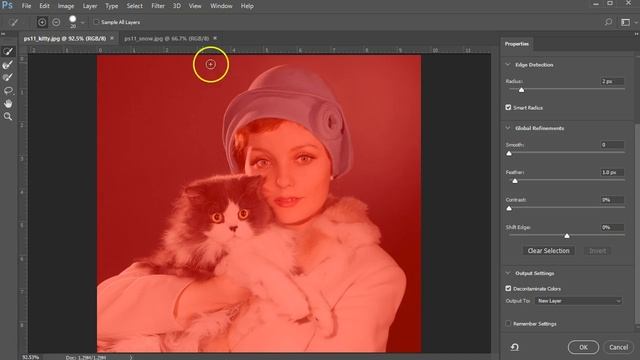Open the Select menu
This screenshot has width=640, height=360.
134,6
